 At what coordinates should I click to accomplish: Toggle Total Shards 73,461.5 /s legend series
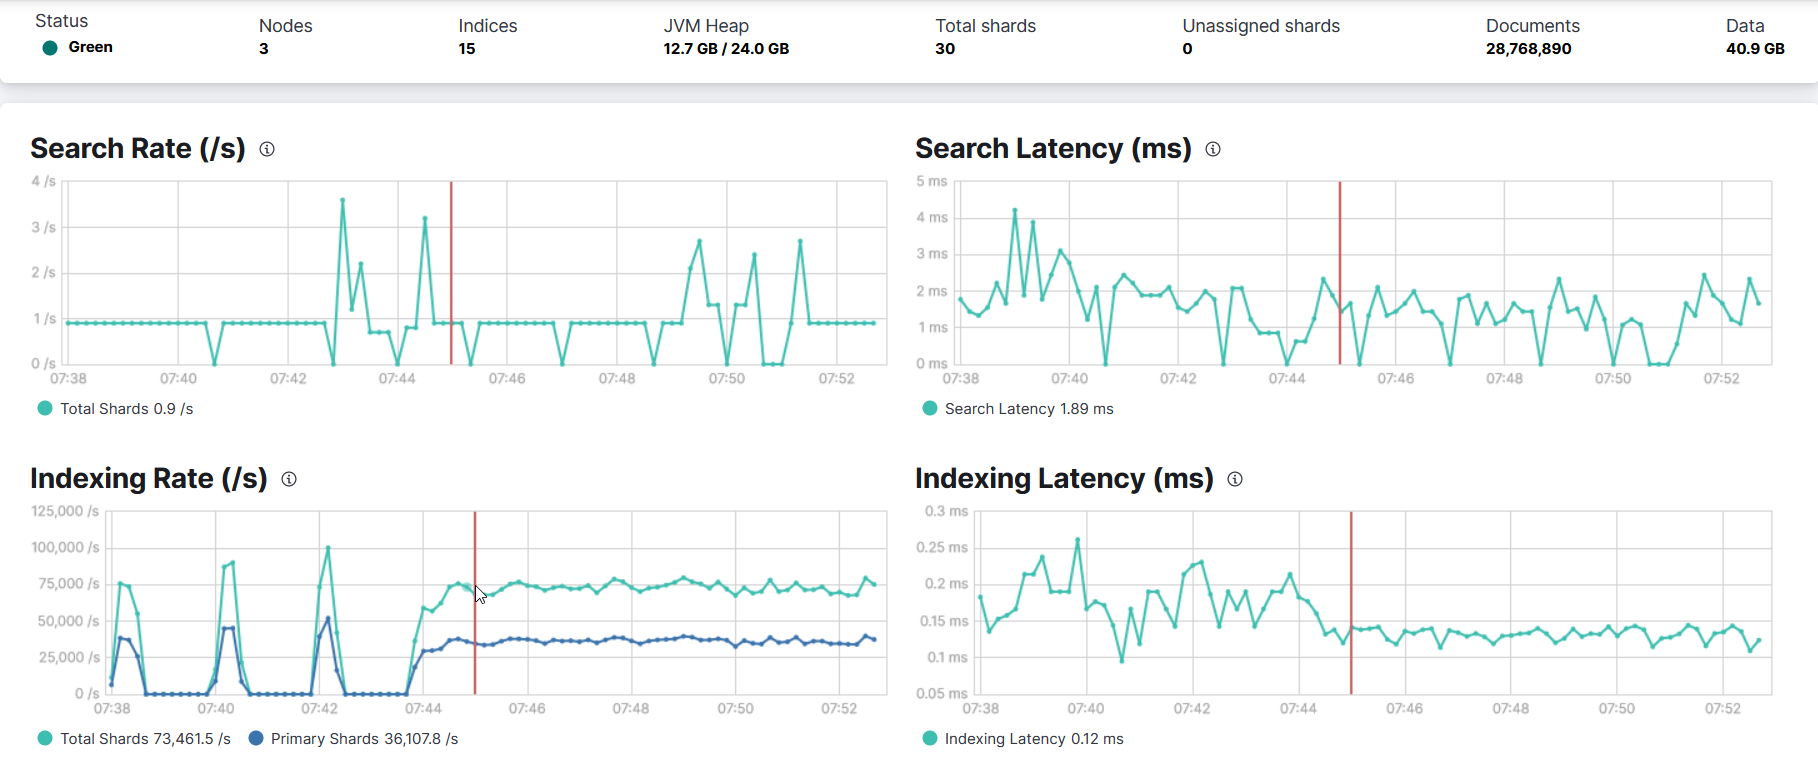click(134, 738)
